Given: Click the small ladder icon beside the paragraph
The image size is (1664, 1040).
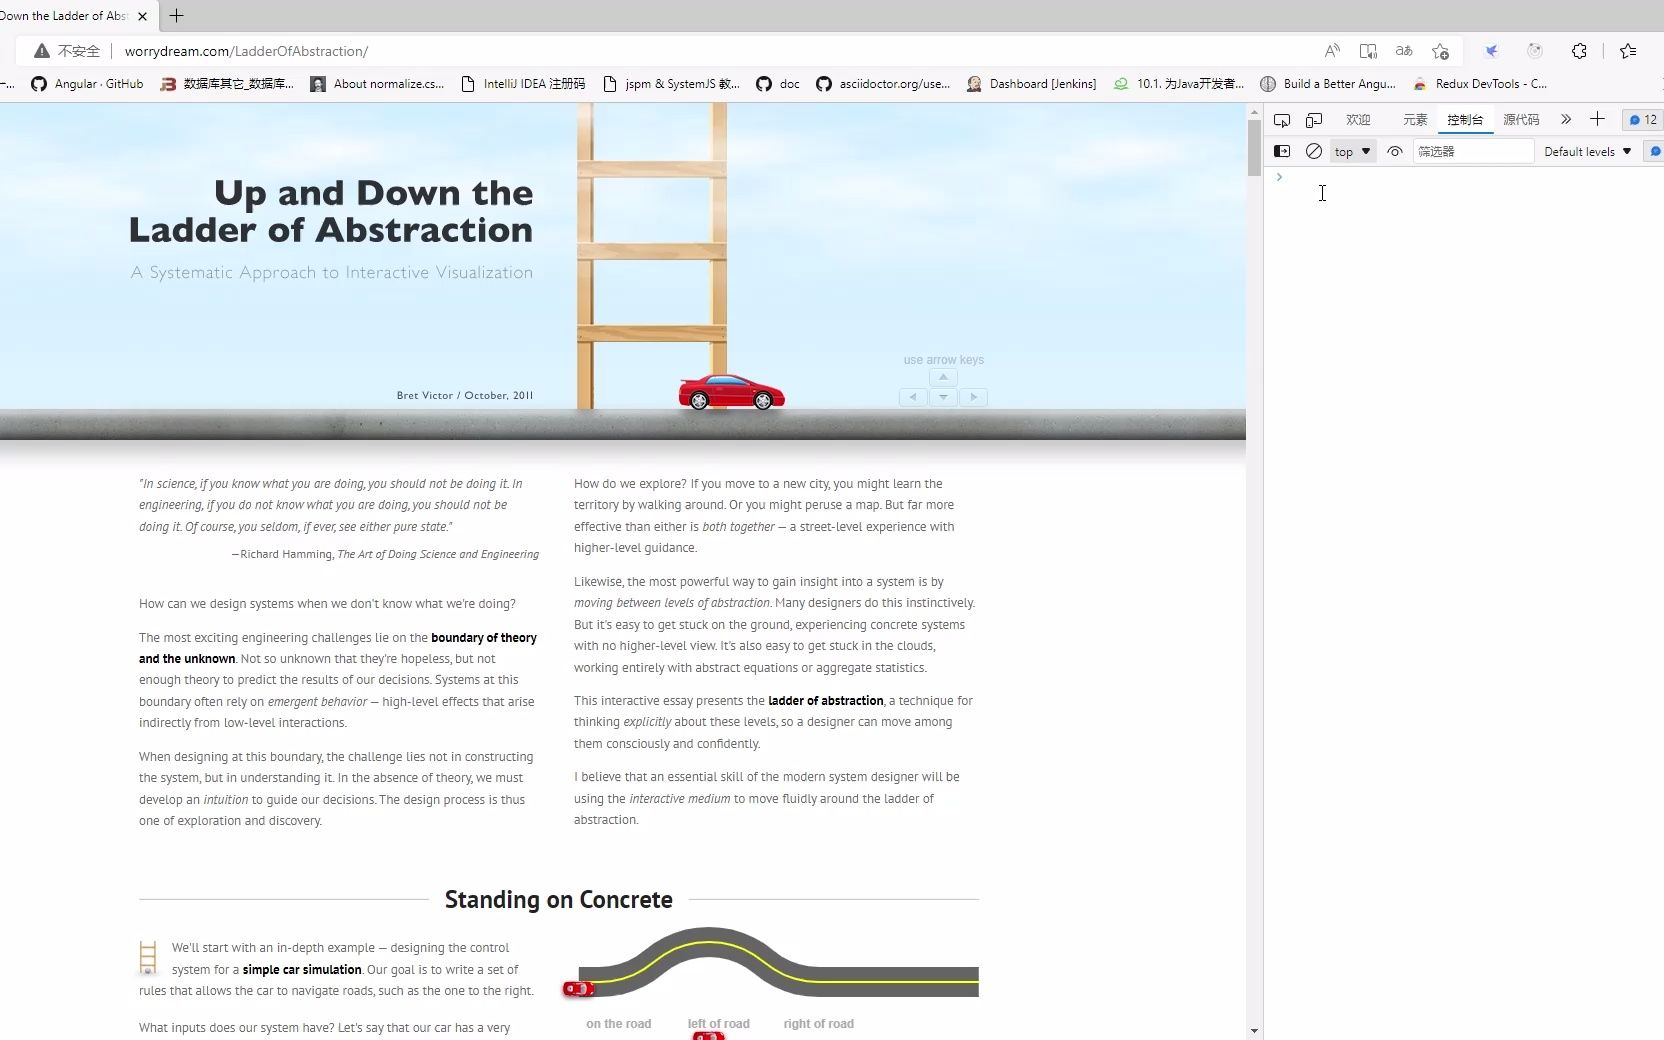Looking at the screenshot, I should click(148, 958).
